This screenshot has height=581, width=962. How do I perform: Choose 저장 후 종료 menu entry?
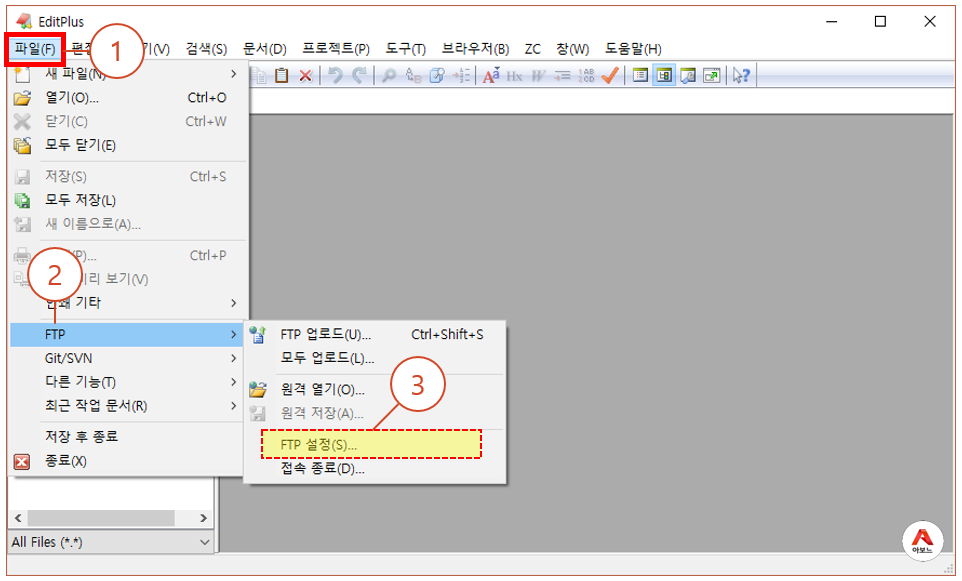pos(128,437)
